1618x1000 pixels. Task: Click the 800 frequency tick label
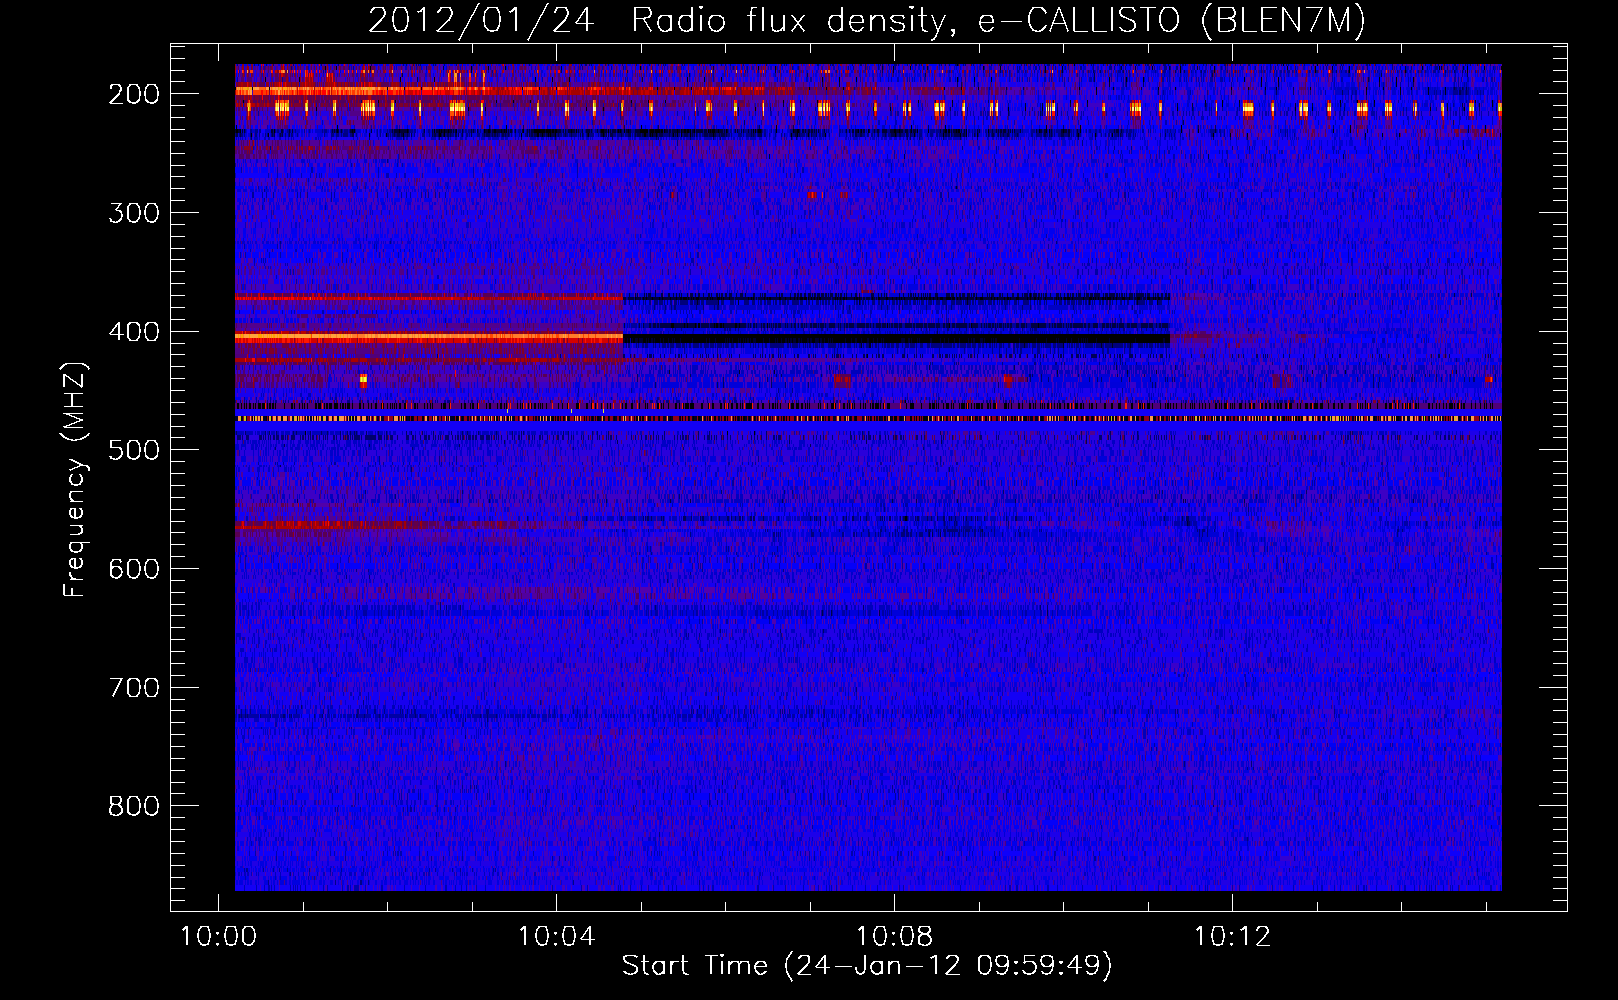click(134, 806)
